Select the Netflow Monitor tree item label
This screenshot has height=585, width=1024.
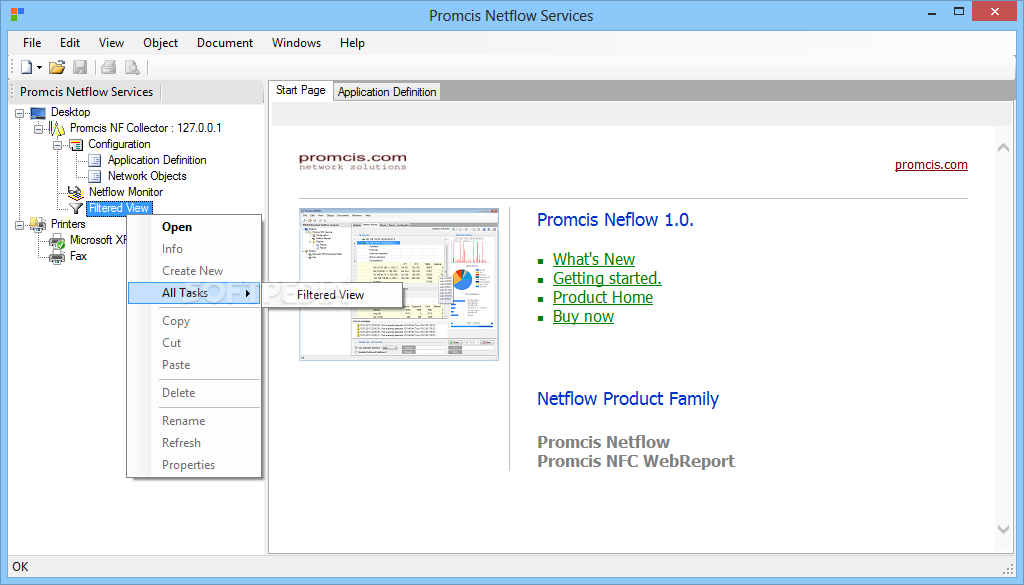click(x=126, y=192)
